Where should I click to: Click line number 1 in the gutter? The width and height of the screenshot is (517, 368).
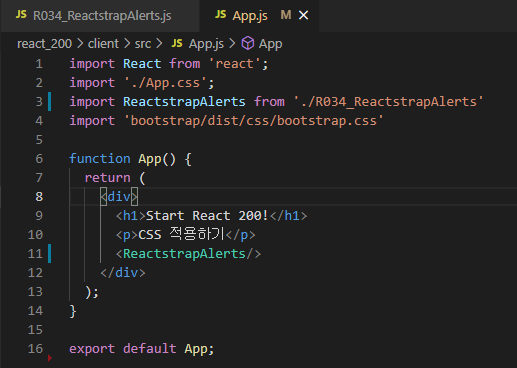click(39, 64)
